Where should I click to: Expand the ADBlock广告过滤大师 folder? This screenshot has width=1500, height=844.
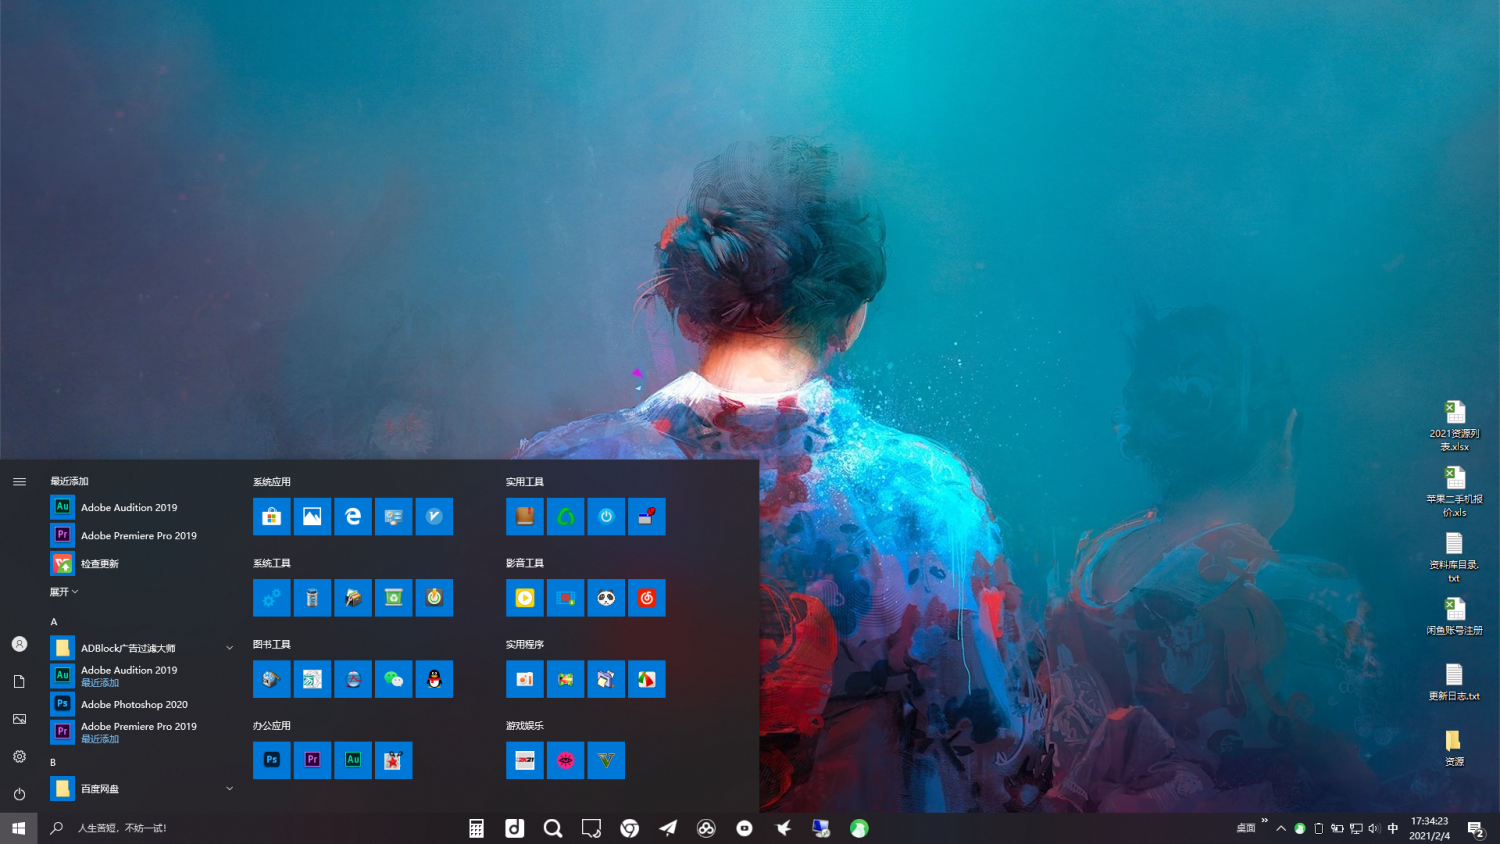point(143,648)
